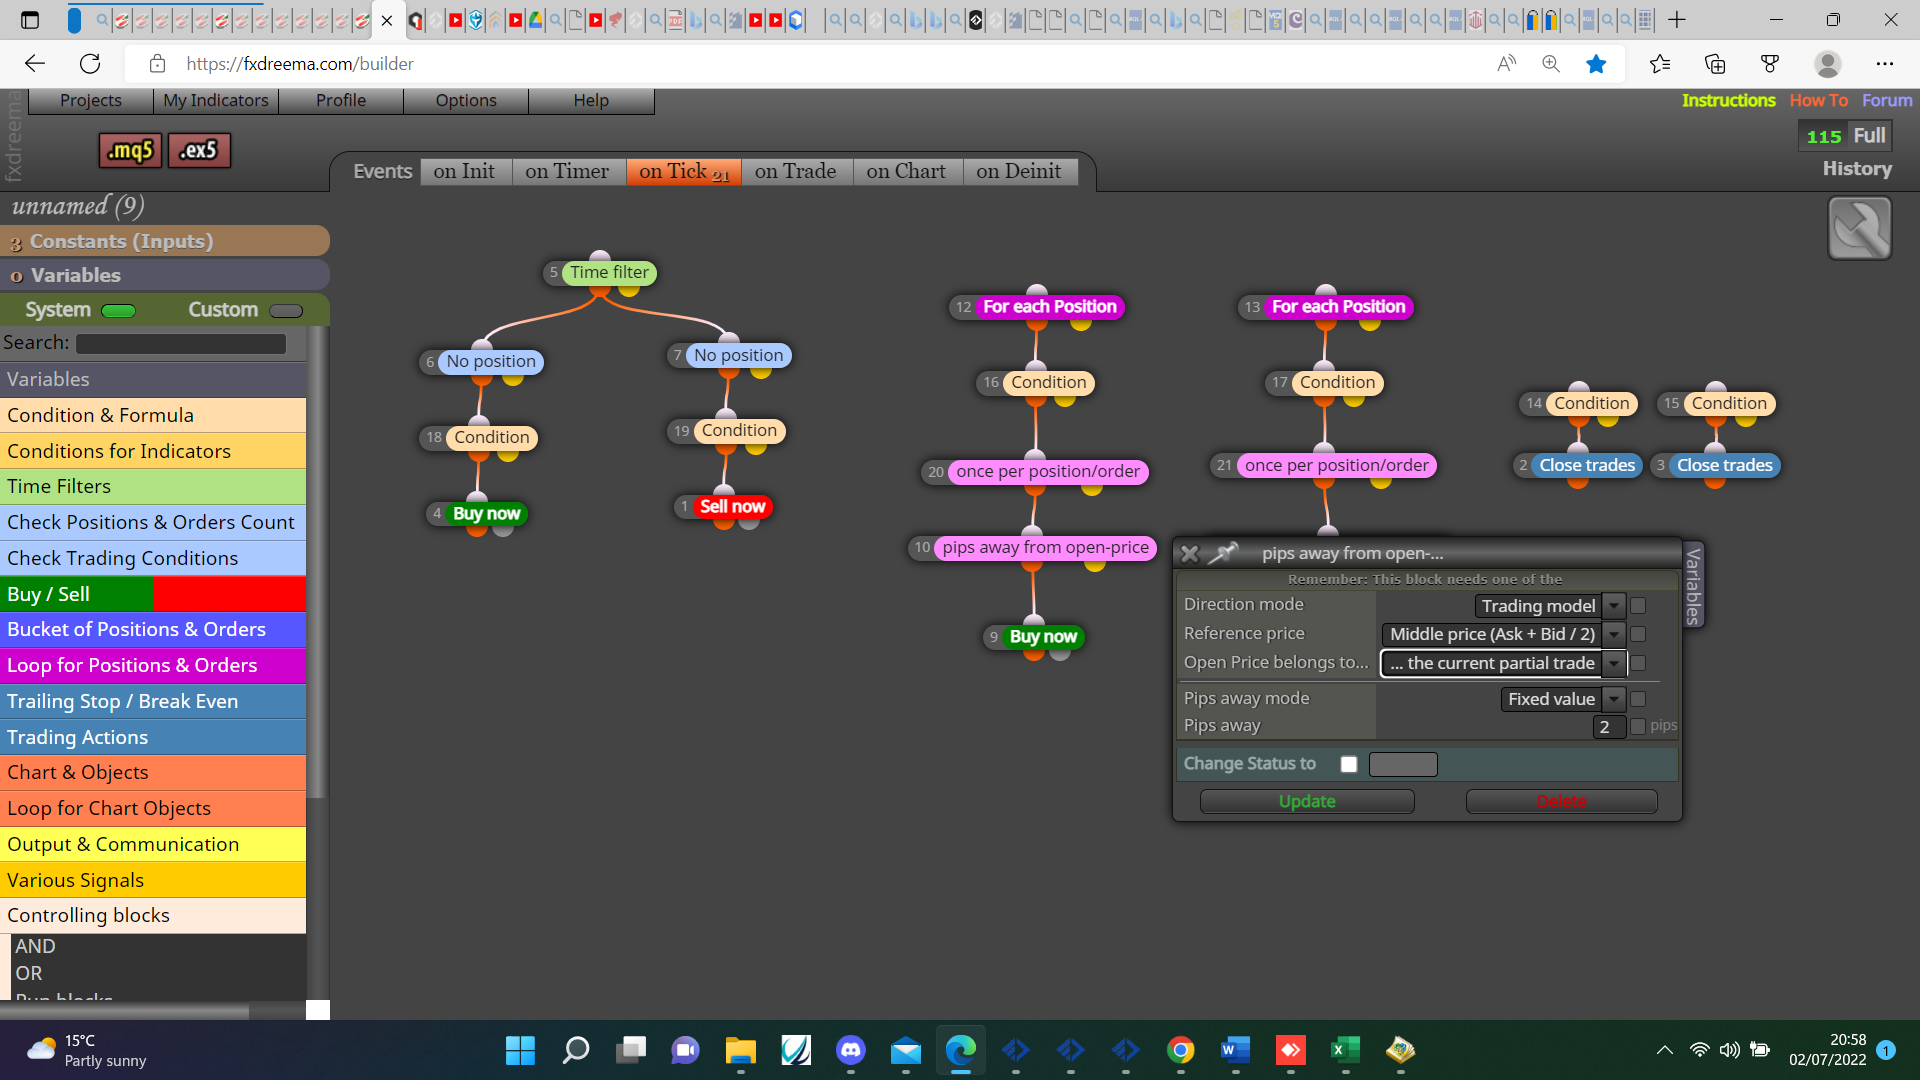Viewport: 1920px width, 1080px height.
Task: Tick the checkbox beside Pips away mode
Action: point(1638,700)
